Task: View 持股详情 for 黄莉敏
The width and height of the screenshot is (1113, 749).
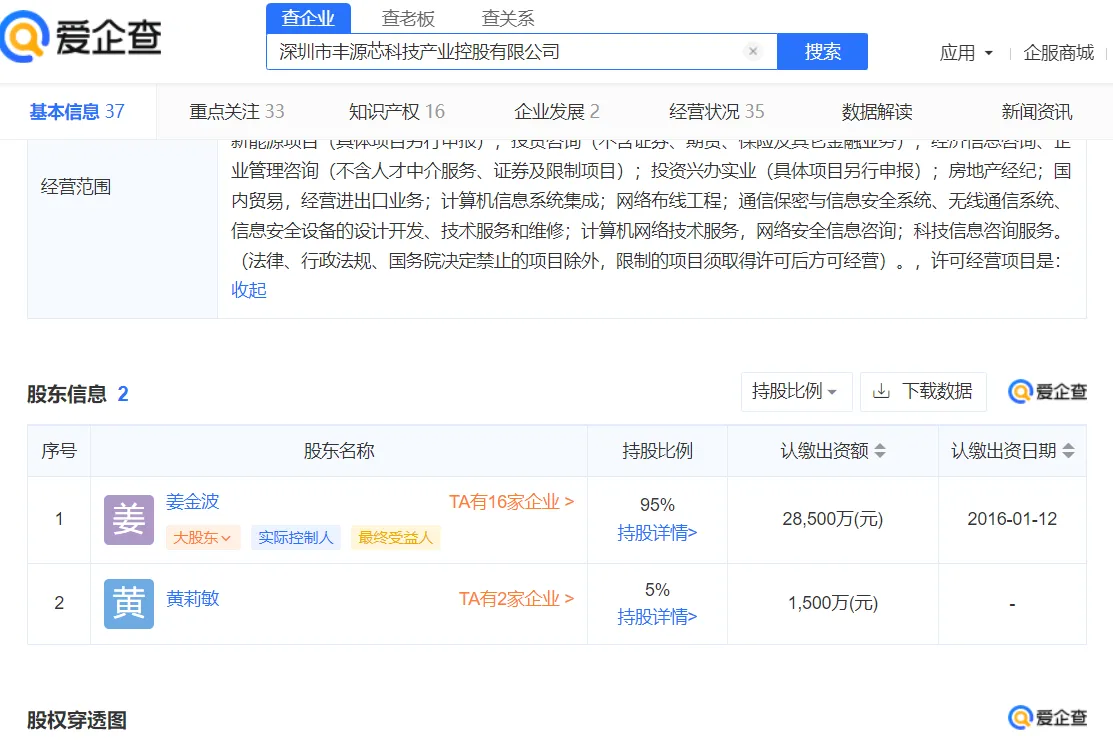Action: [657, 617]
